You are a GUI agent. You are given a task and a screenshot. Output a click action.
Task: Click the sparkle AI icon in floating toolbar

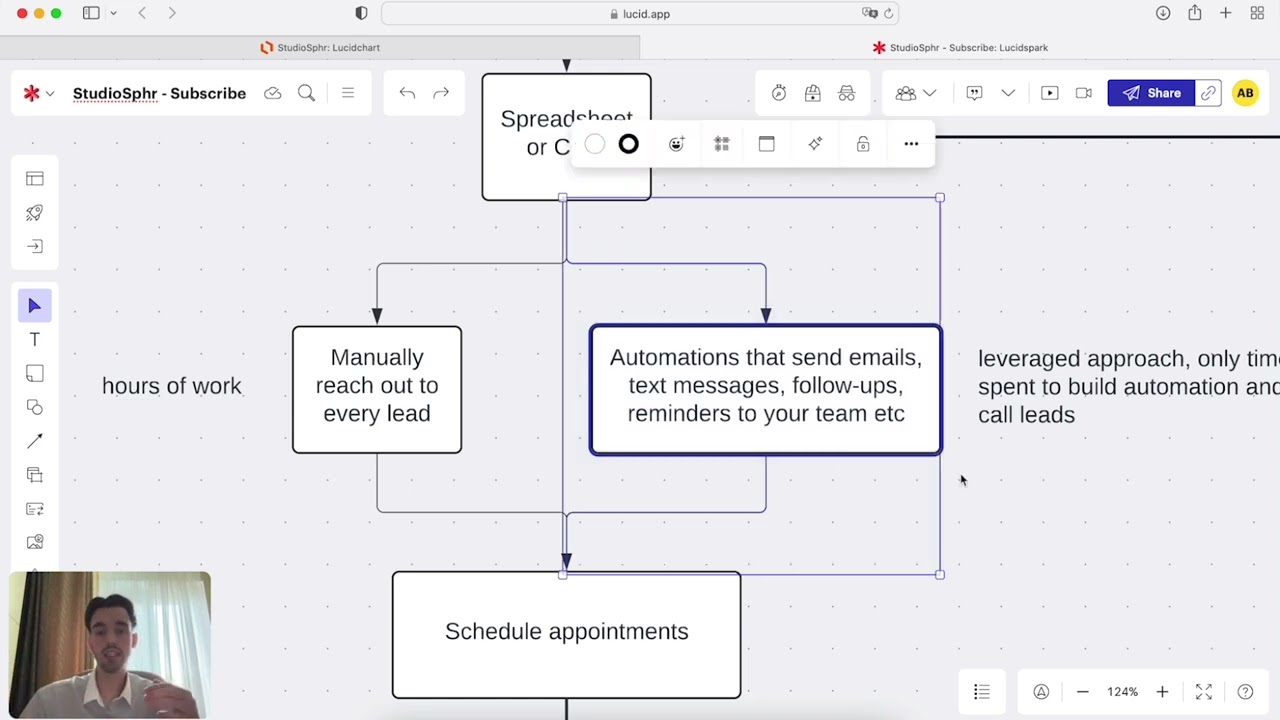pyautogui.click(x=815, y=144)
